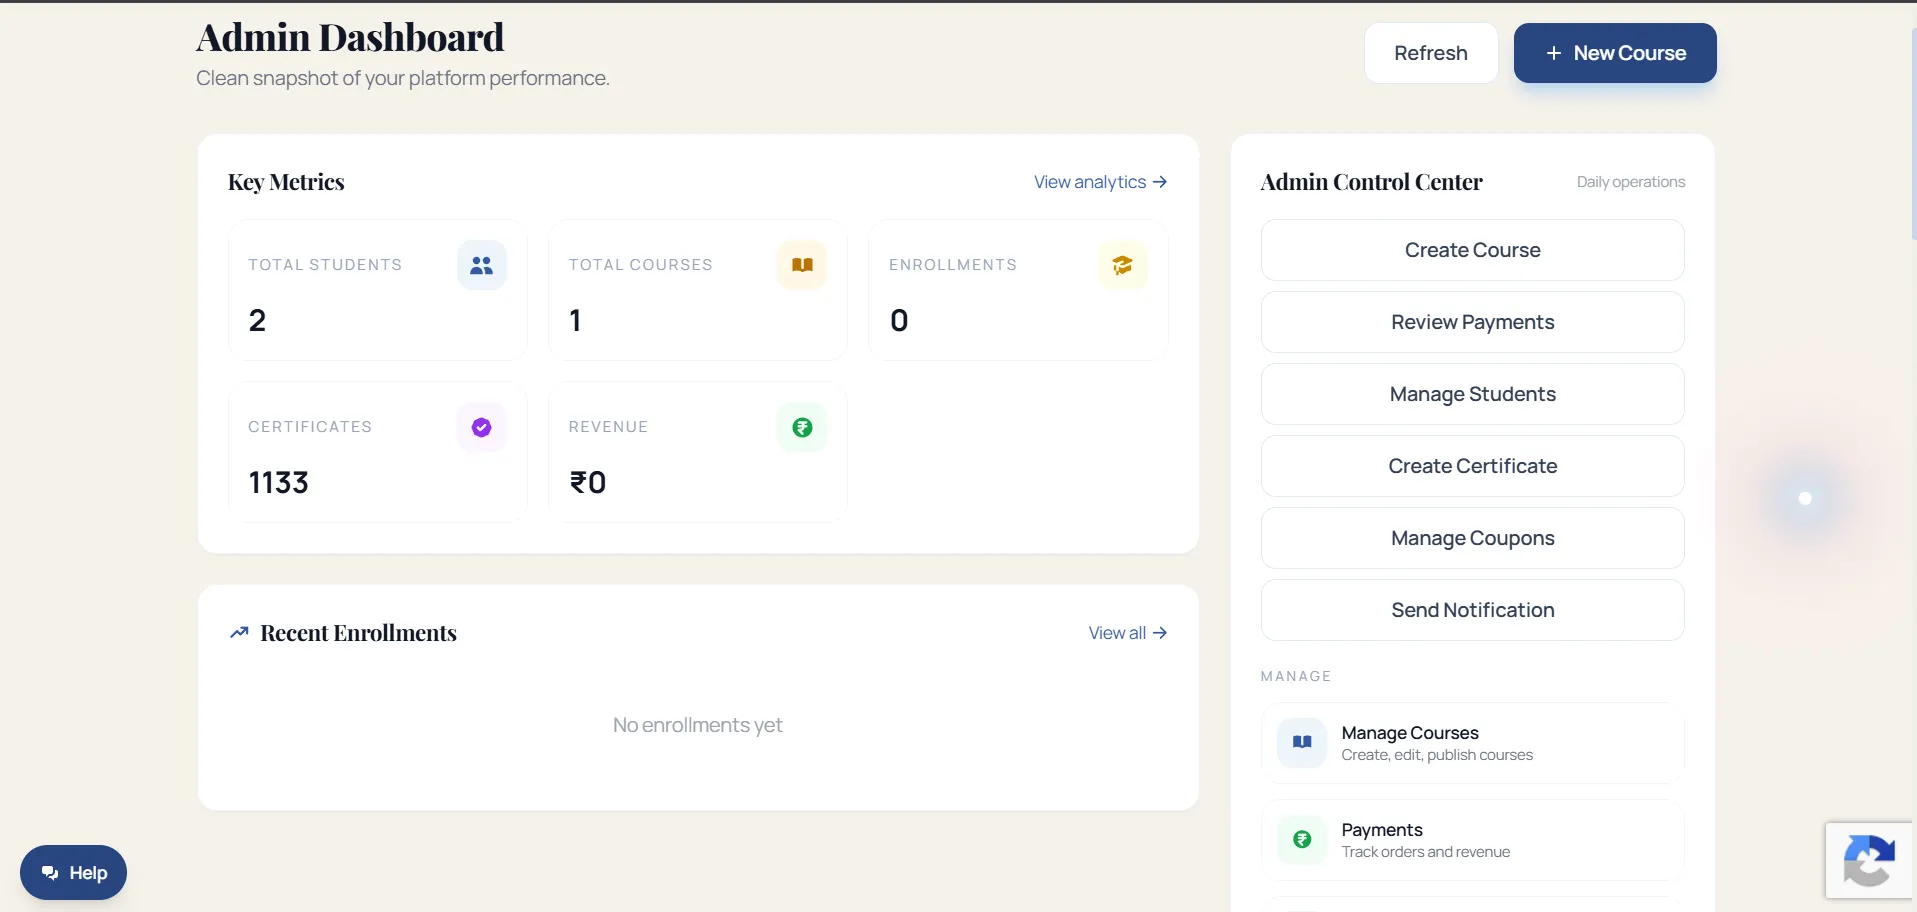
Task: Click the Total Students people icon
Action: click(482, 265)
